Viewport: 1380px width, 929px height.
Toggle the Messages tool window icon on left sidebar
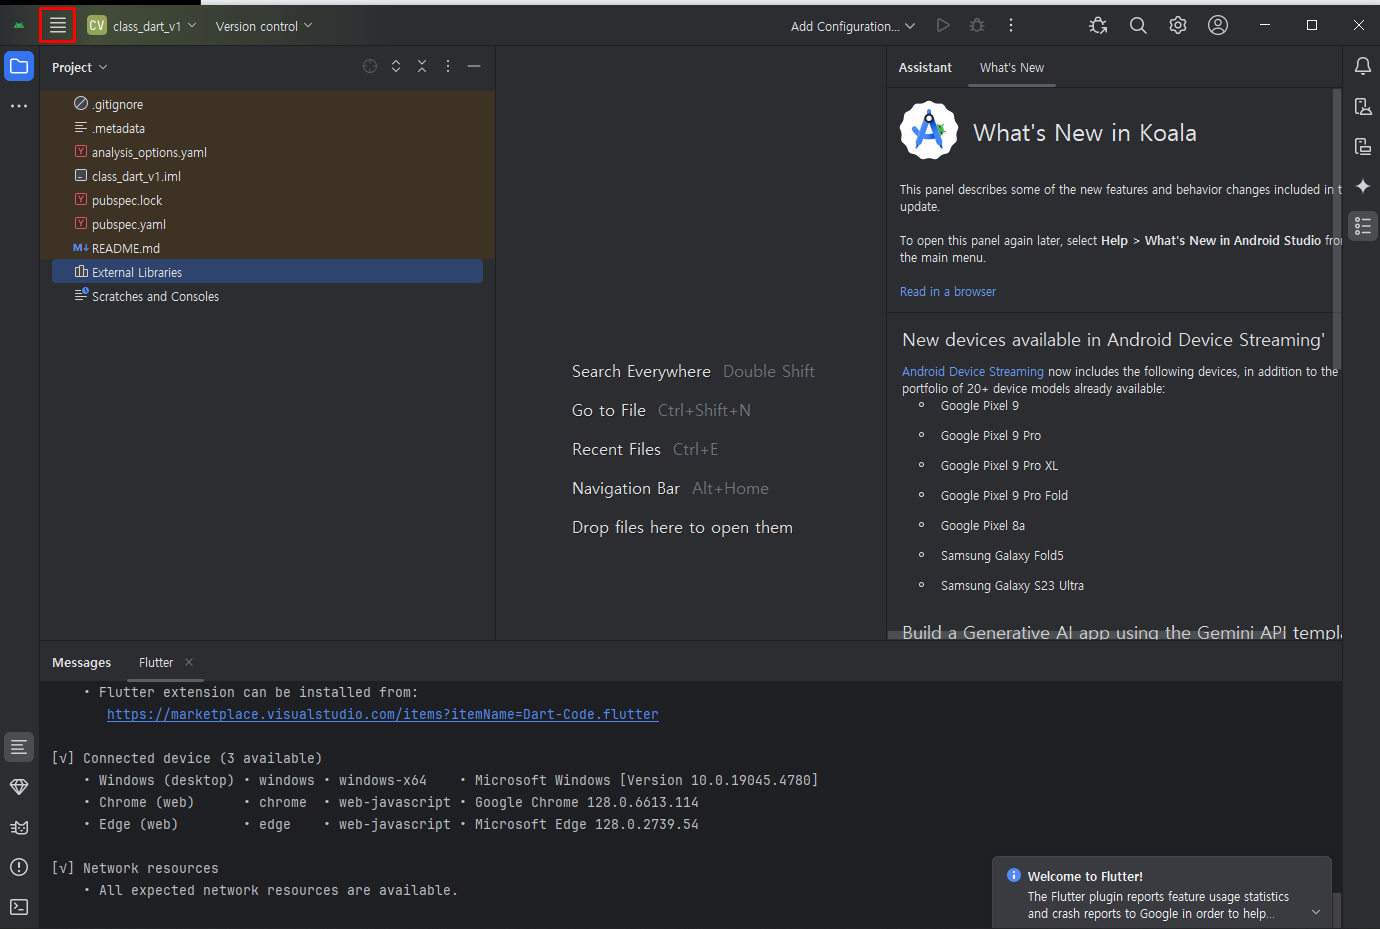(19, 747)
